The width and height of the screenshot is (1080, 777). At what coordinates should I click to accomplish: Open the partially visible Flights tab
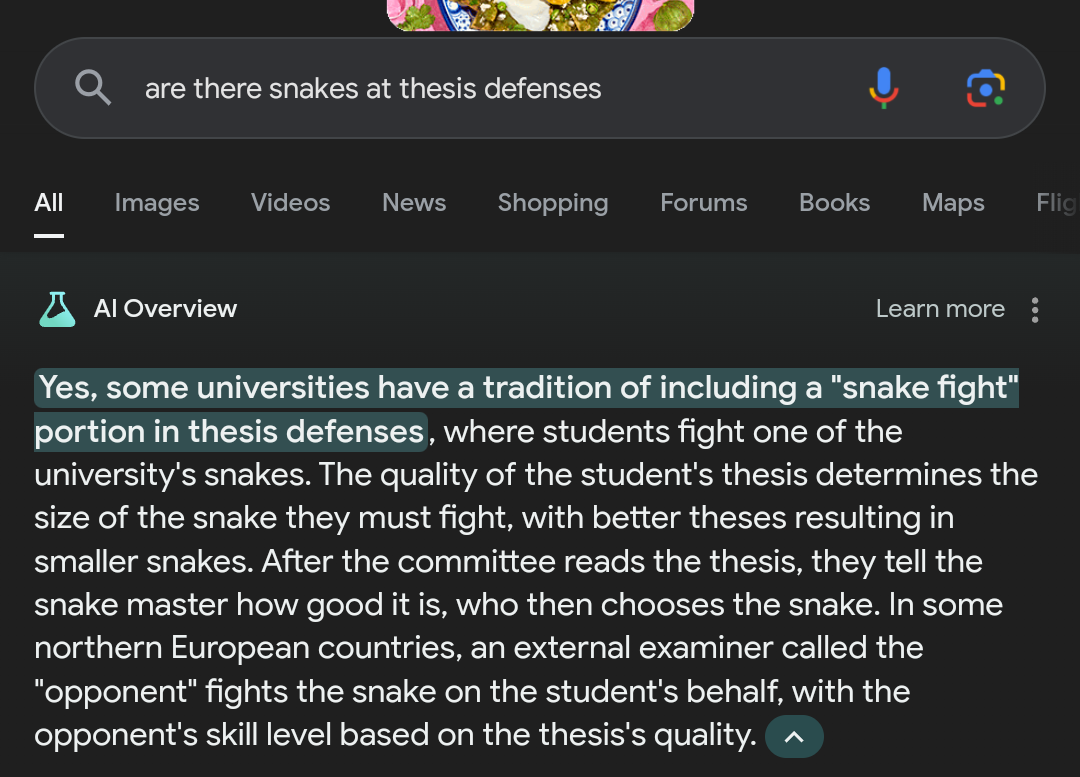(x=1056, y=203)
